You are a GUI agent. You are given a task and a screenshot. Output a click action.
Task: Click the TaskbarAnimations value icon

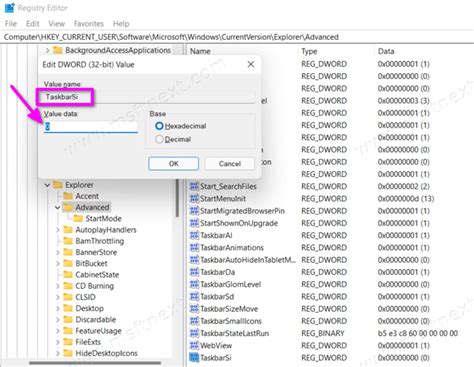(x=194, y=248)
